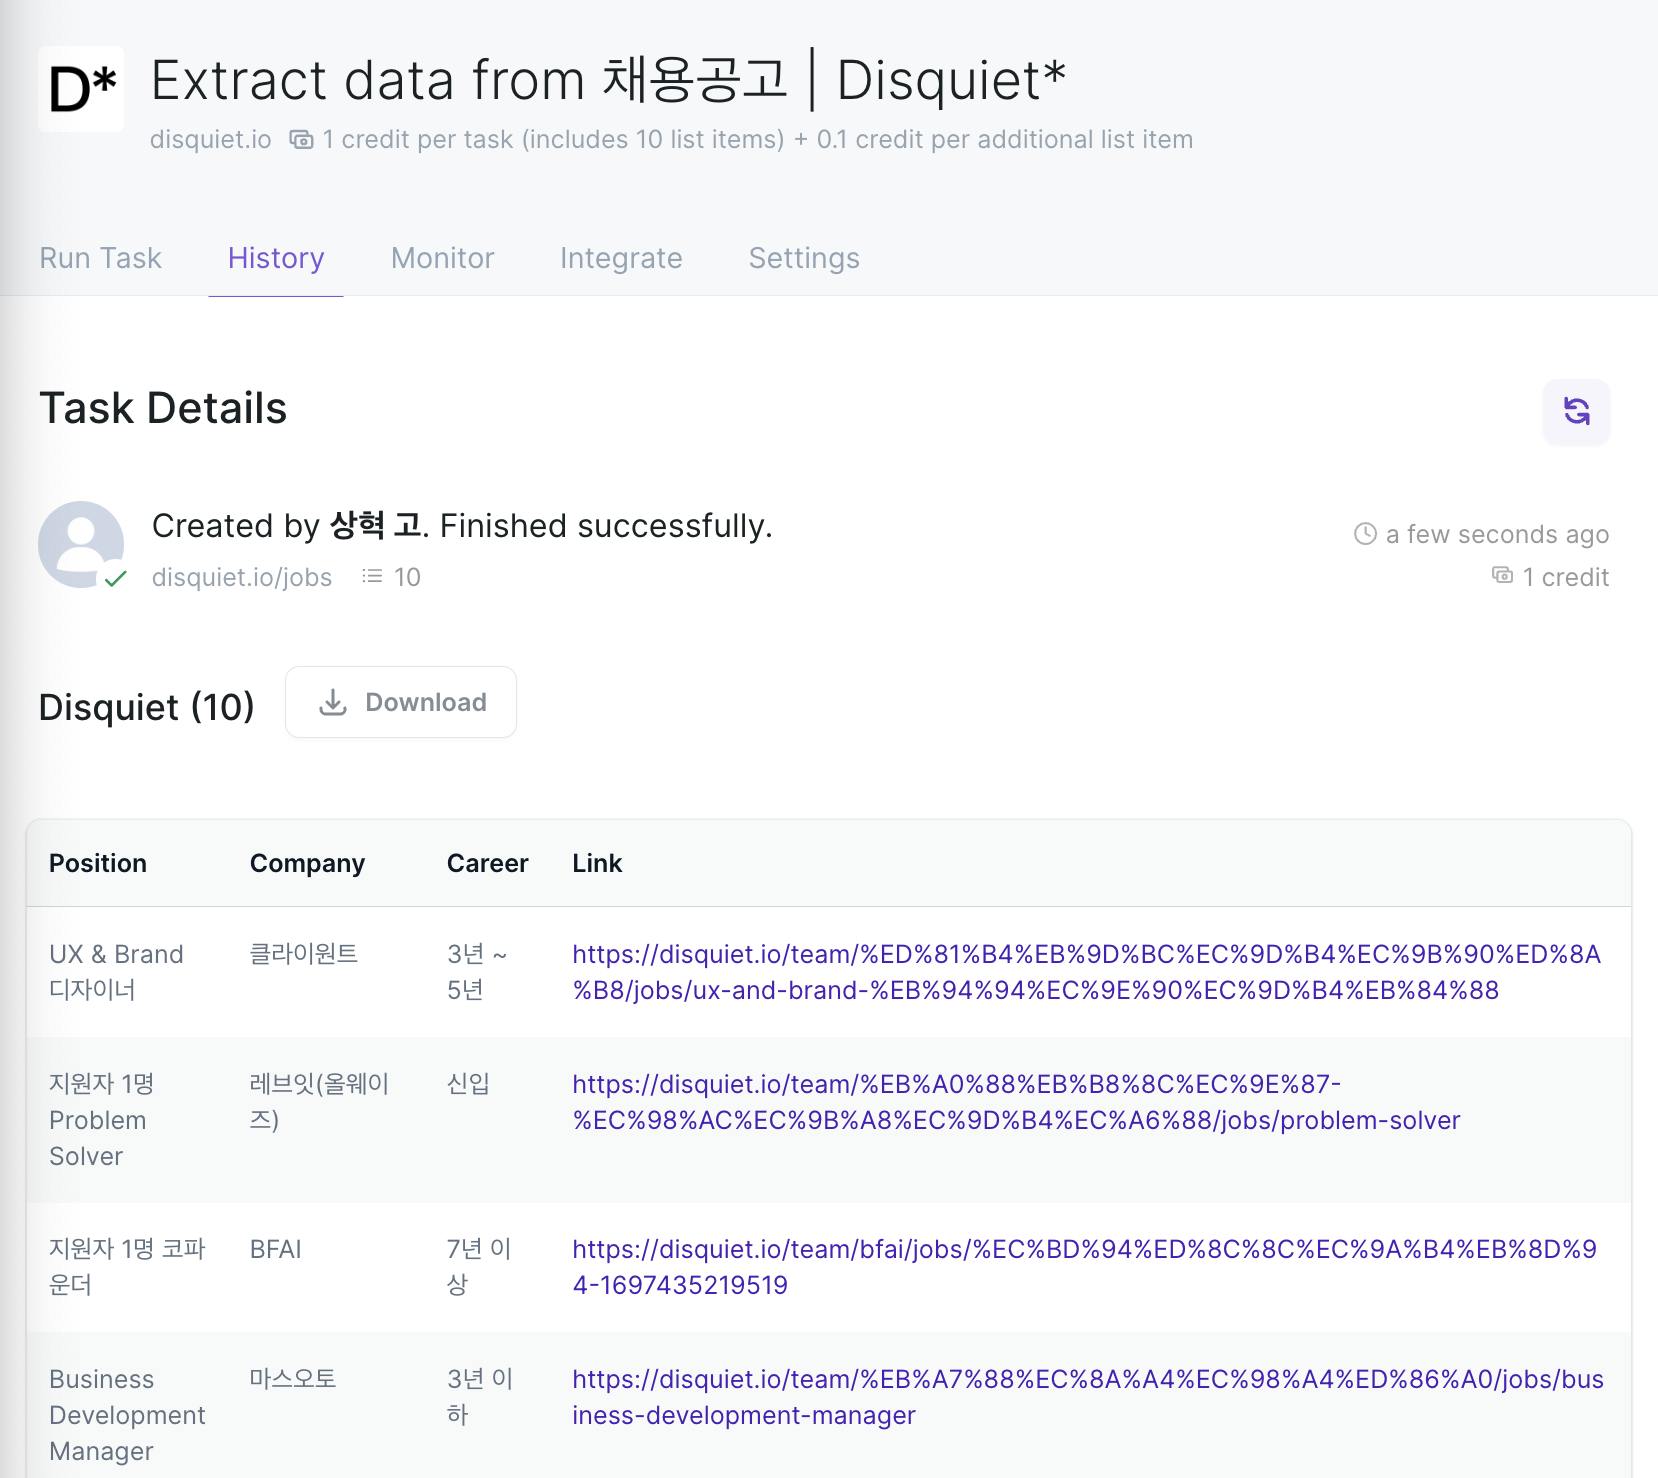The height and width of the screenshot is (1478, 1658).
Task: Click the '1 credit' cost text
Action: point(1566,577)
